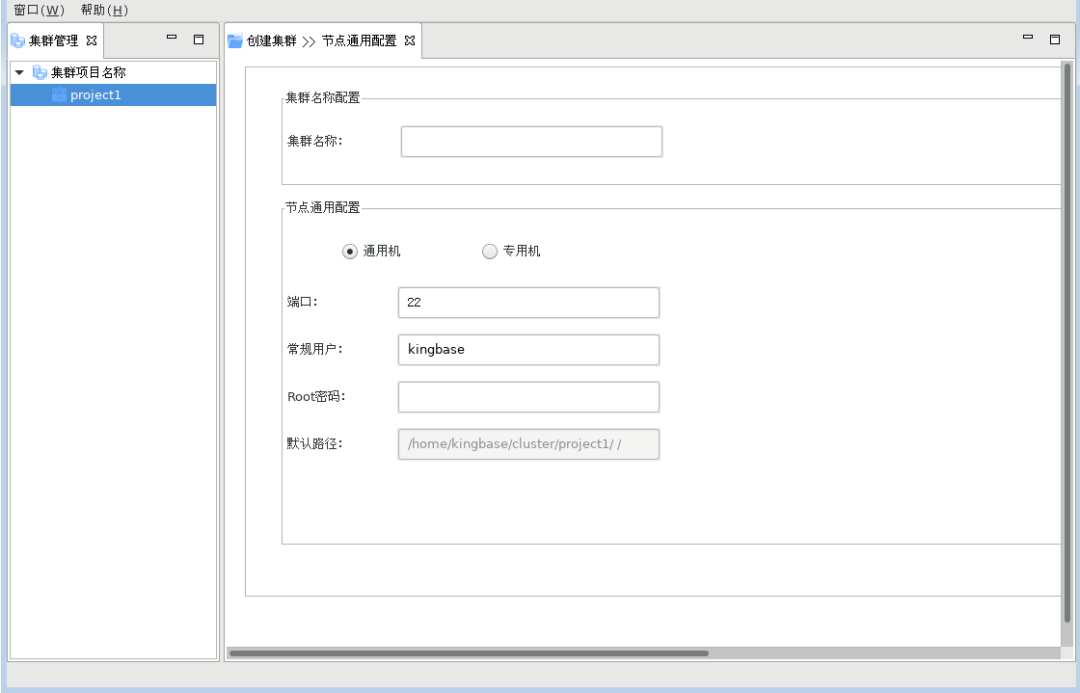The image size is (1080, 693).
Task: Select the 通用机 radio option
Action: [349, 252]
